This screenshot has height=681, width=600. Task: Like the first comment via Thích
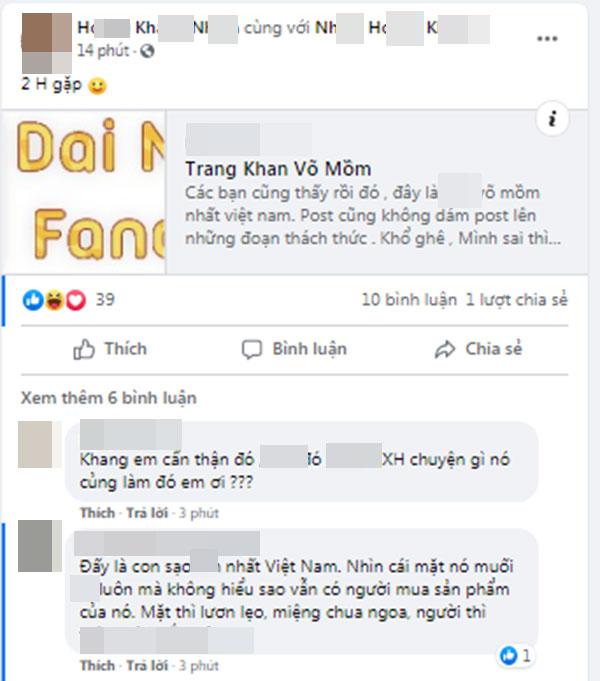click(97, 513)
